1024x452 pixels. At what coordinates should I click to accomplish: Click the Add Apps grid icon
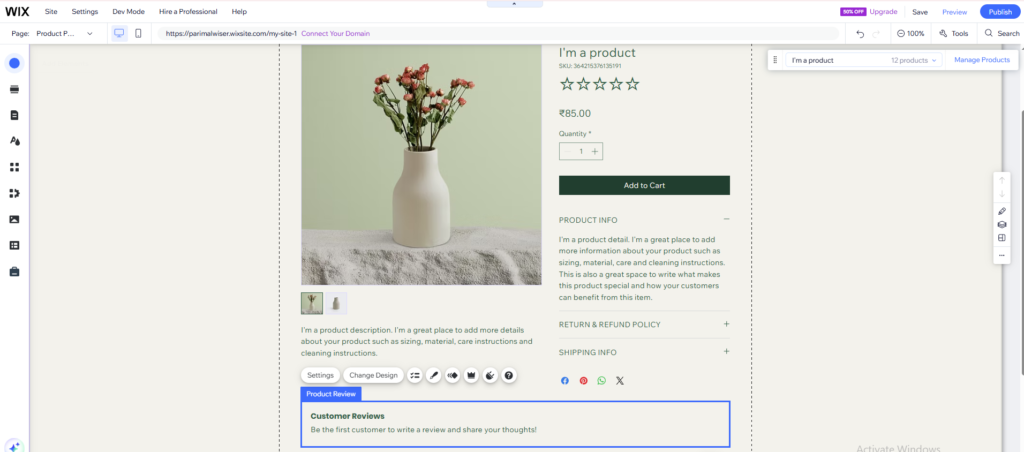point(14,167)
